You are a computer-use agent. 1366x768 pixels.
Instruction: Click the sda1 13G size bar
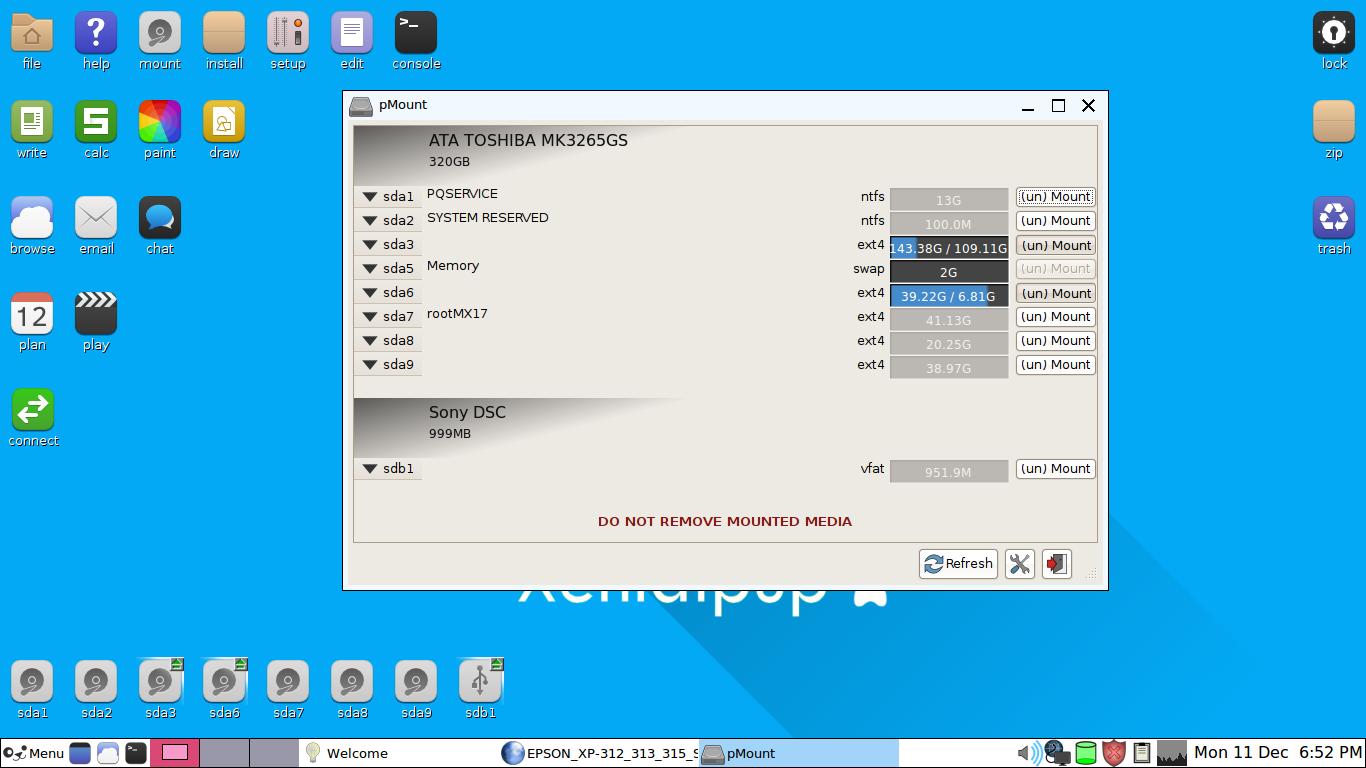(x=949, y=200)
